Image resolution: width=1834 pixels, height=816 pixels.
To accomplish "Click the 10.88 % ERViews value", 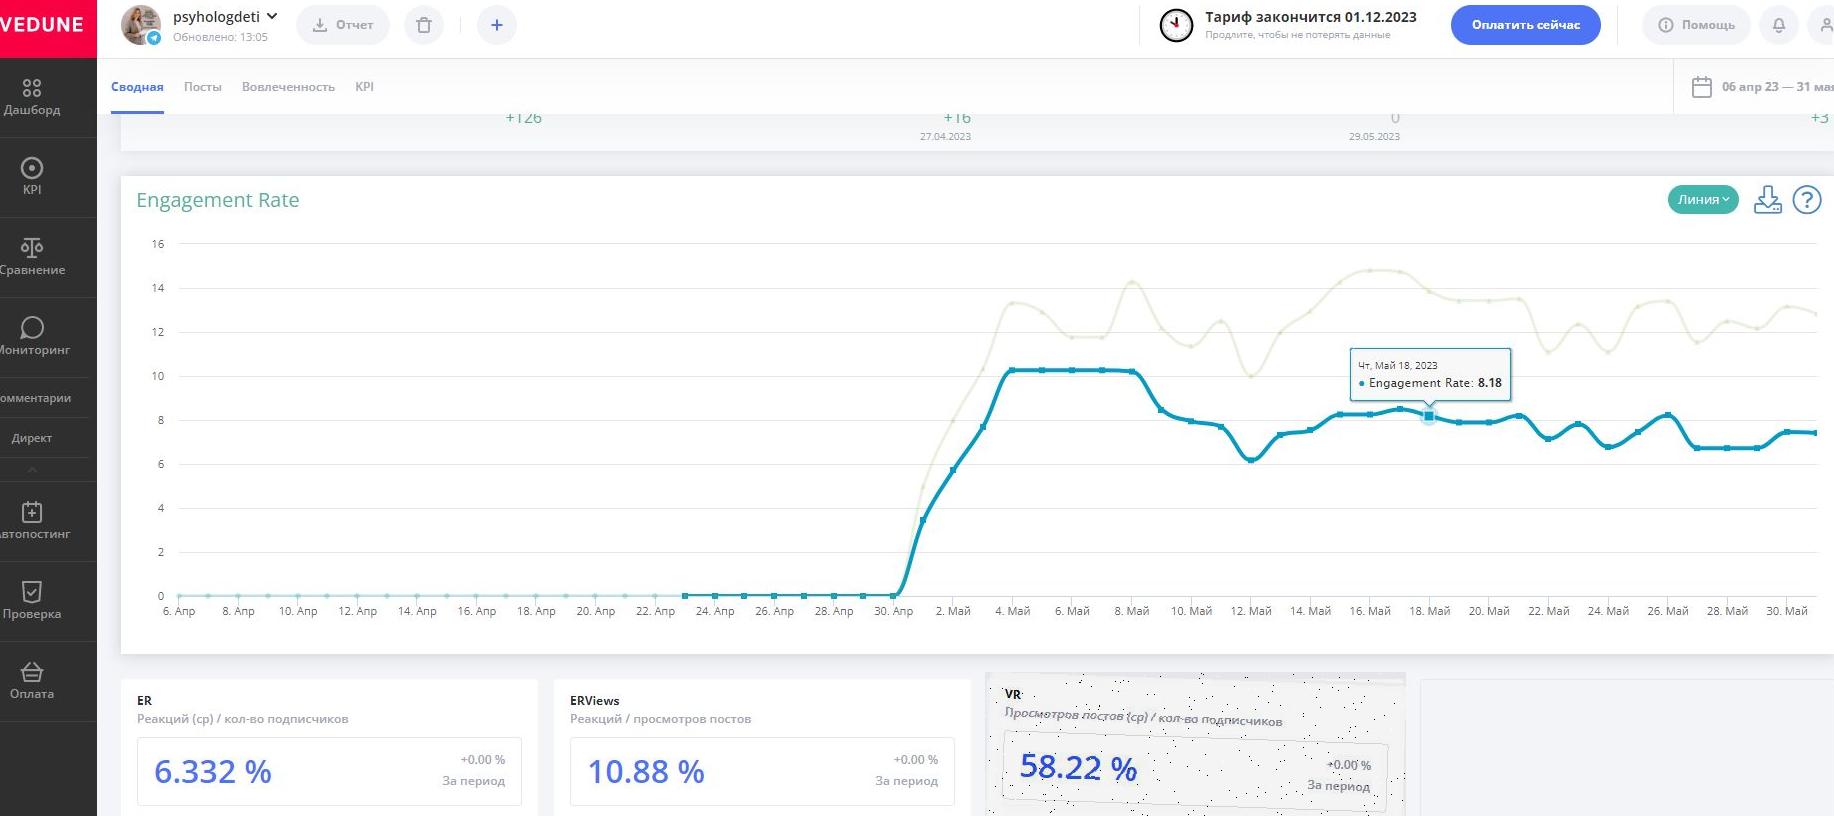I will pyautogui.click(x=646, y=771).
